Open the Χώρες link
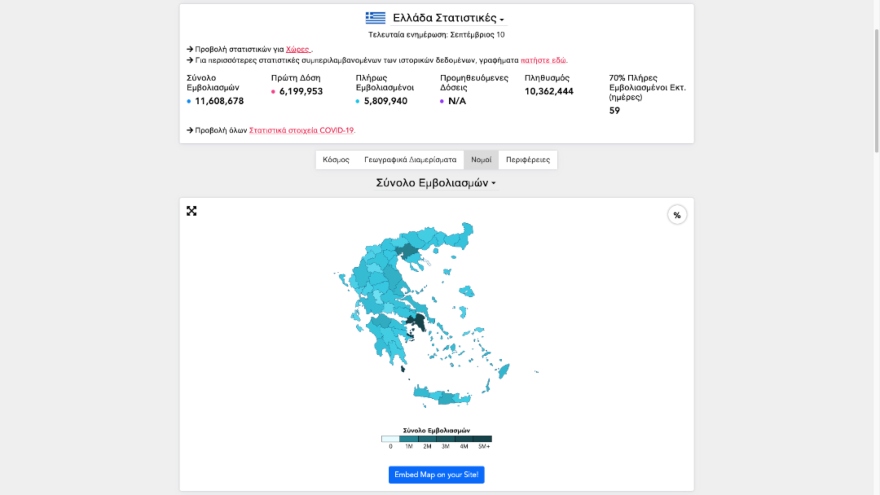The height and width of the screenshot is (495, 880). point(297,48)
